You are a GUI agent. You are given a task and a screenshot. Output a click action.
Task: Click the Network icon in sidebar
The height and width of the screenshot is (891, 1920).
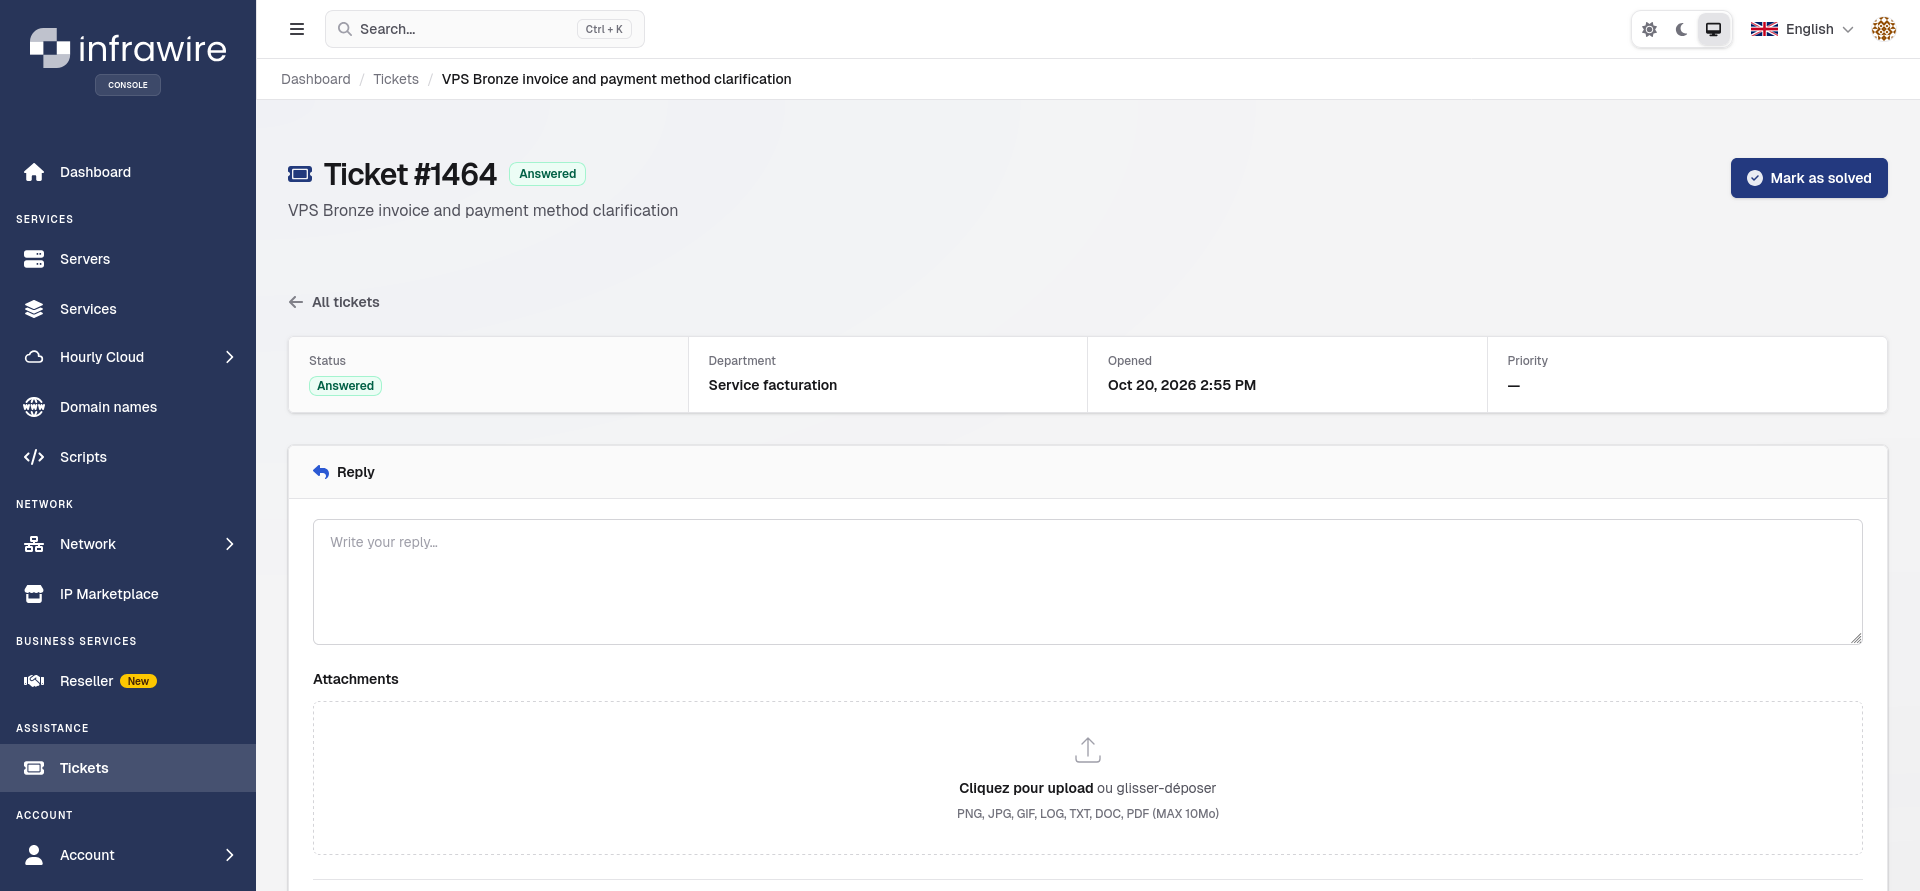[34, 544]
